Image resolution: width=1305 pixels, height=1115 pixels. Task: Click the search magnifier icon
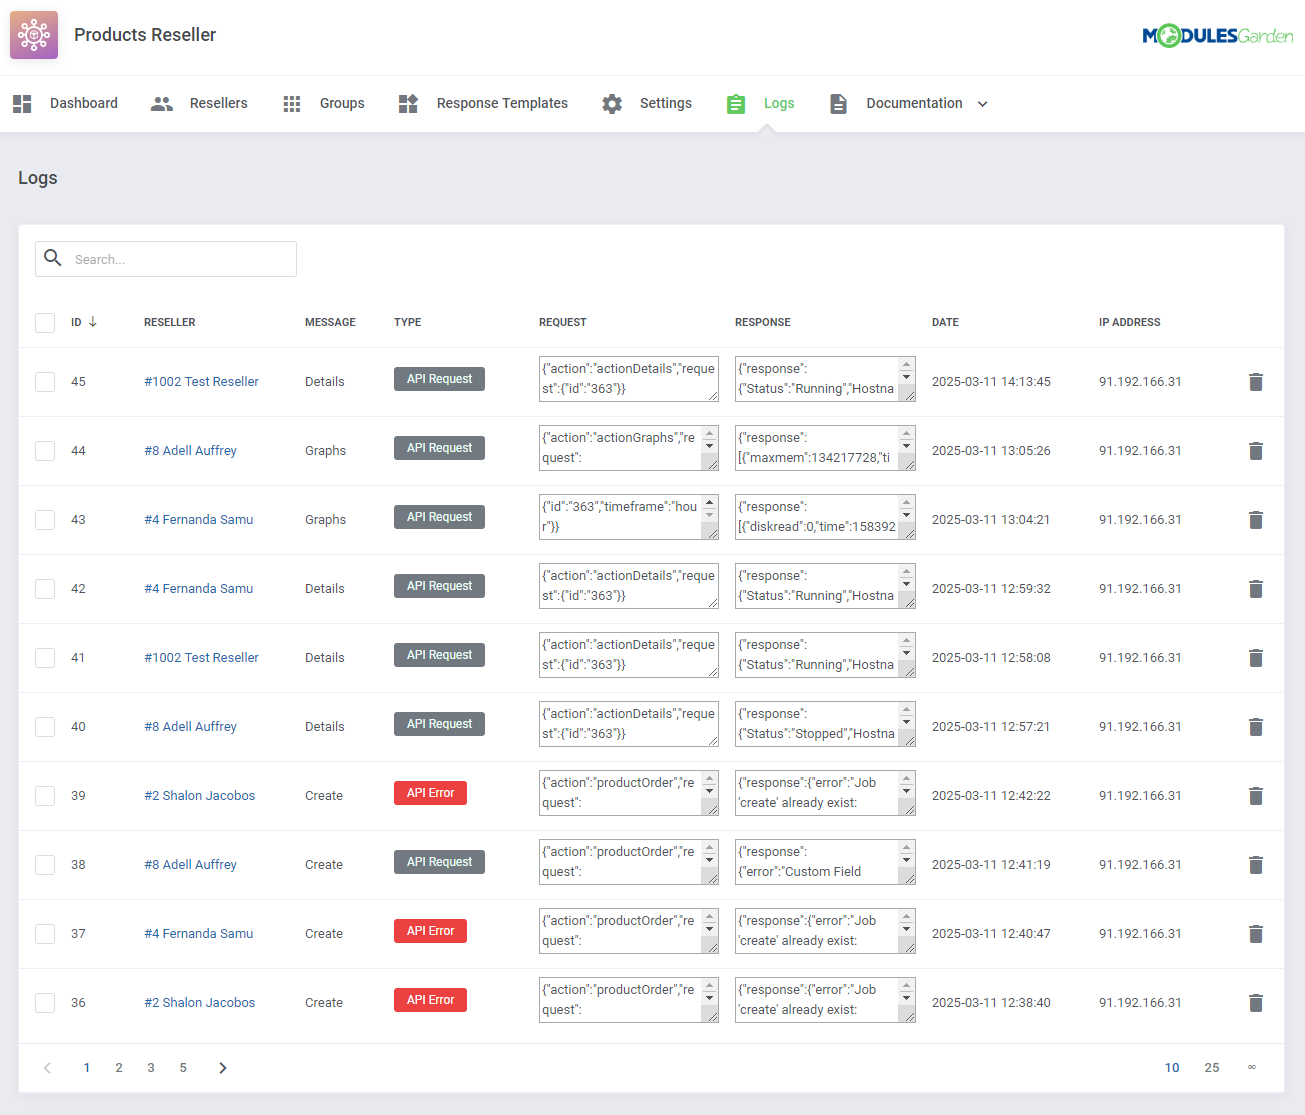53,258
